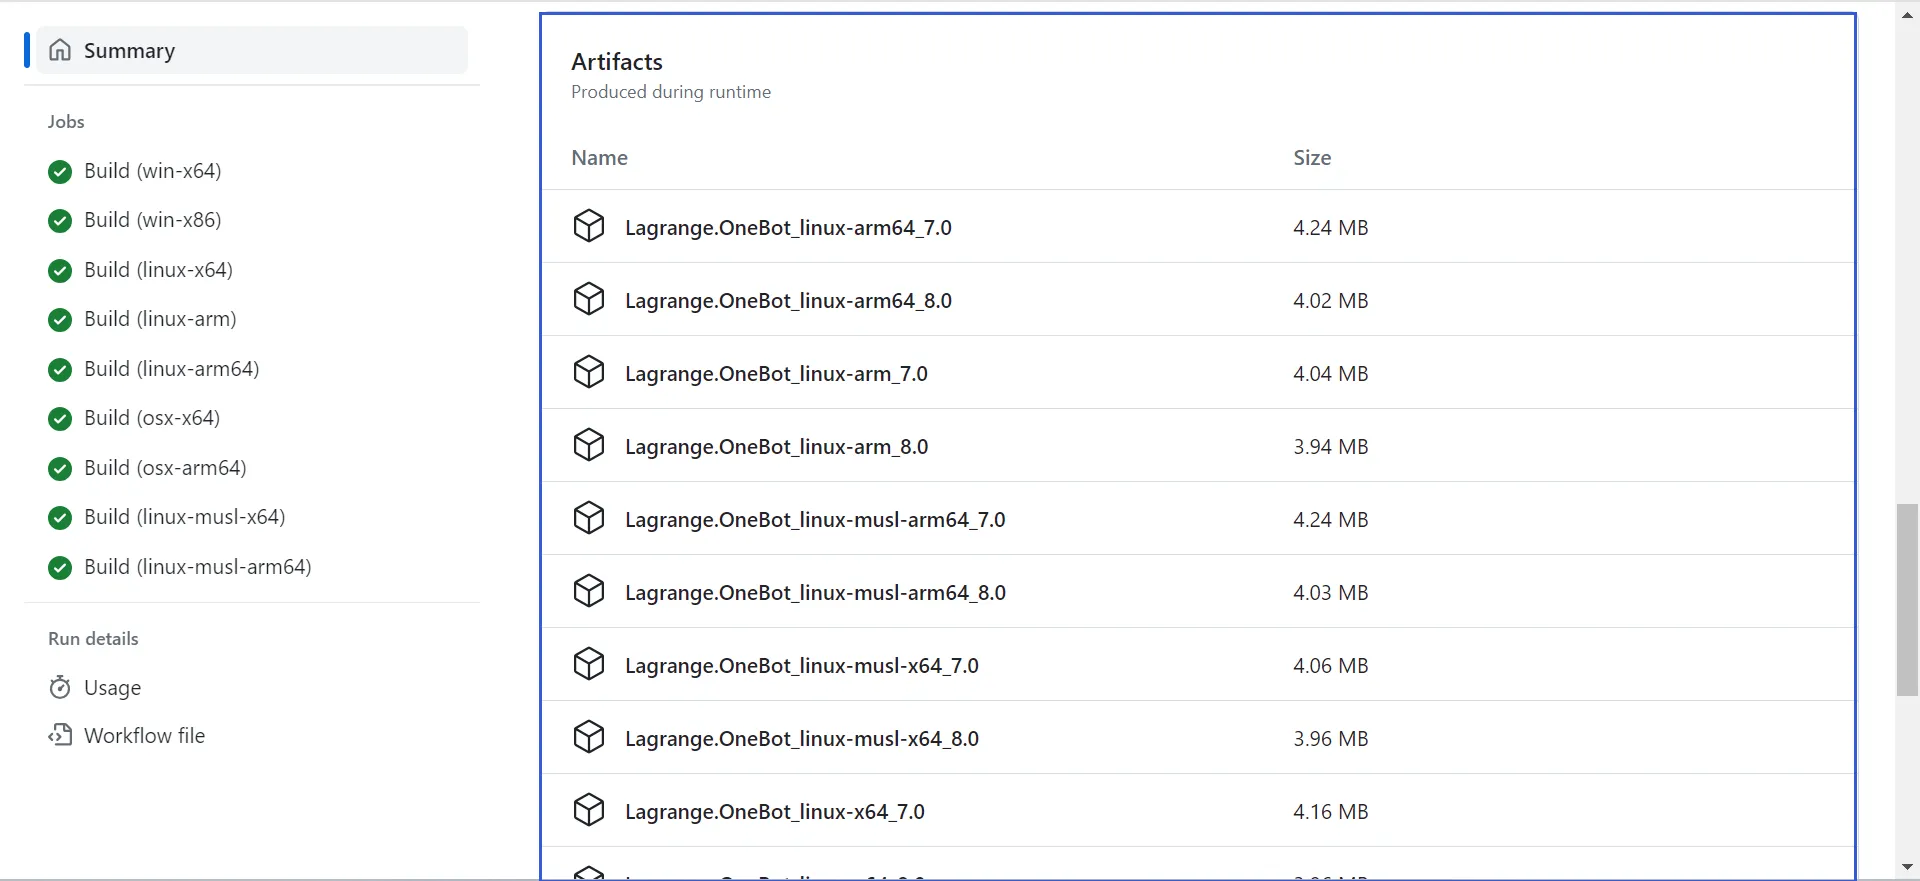
Task: Click package icon for Lagrange.OneBot_linux-arm_8.0
Action: pos(589,445)
